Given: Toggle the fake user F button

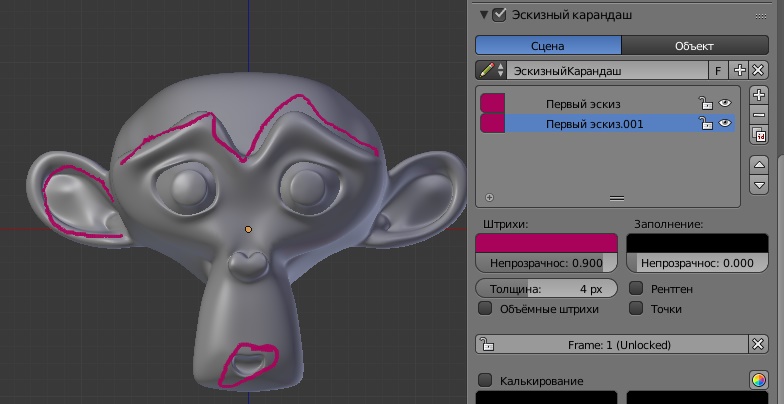Looking at the screenshot, I should pyautogui.click(x=718, y=70).
